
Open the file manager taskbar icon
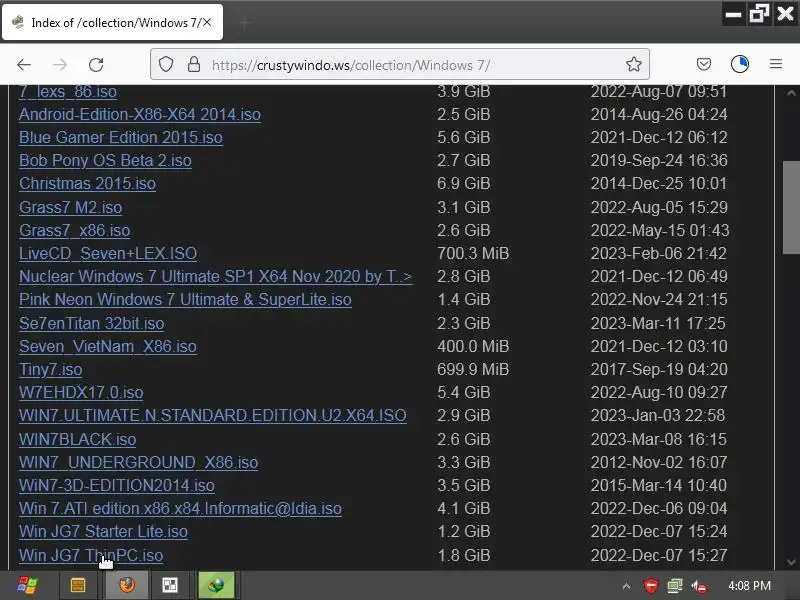pos(78,585)
